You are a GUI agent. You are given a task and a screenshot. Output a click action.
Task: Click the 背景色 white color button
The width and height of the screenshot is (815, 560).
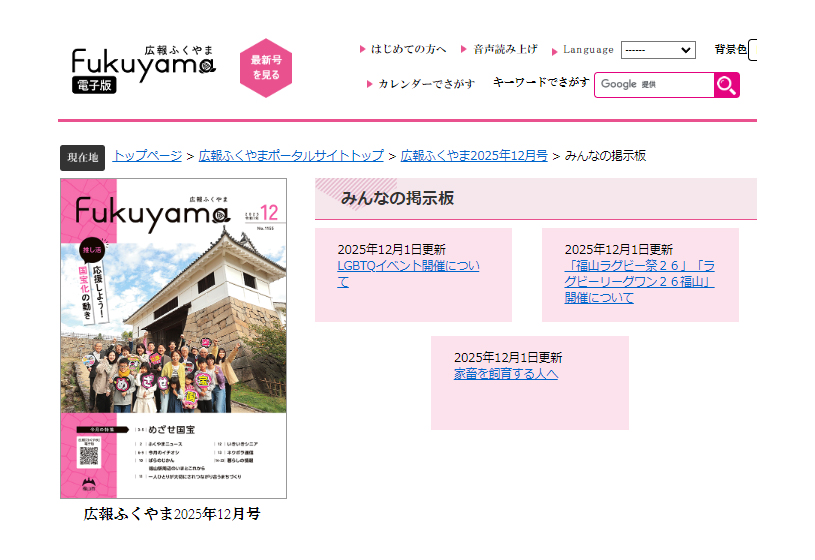[752, 50]
